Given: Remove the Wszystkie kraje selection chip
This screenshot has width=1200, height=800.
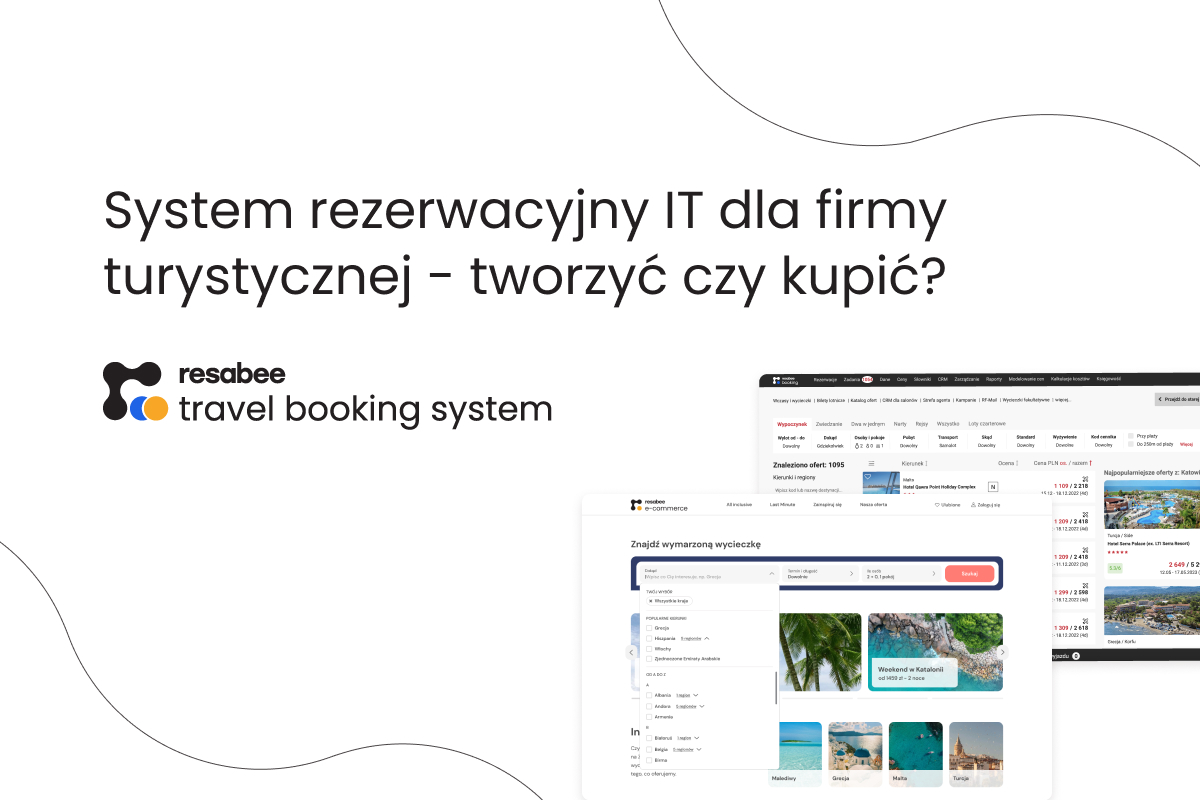Looking at the screenshot, I should click(x=651, y=601).
